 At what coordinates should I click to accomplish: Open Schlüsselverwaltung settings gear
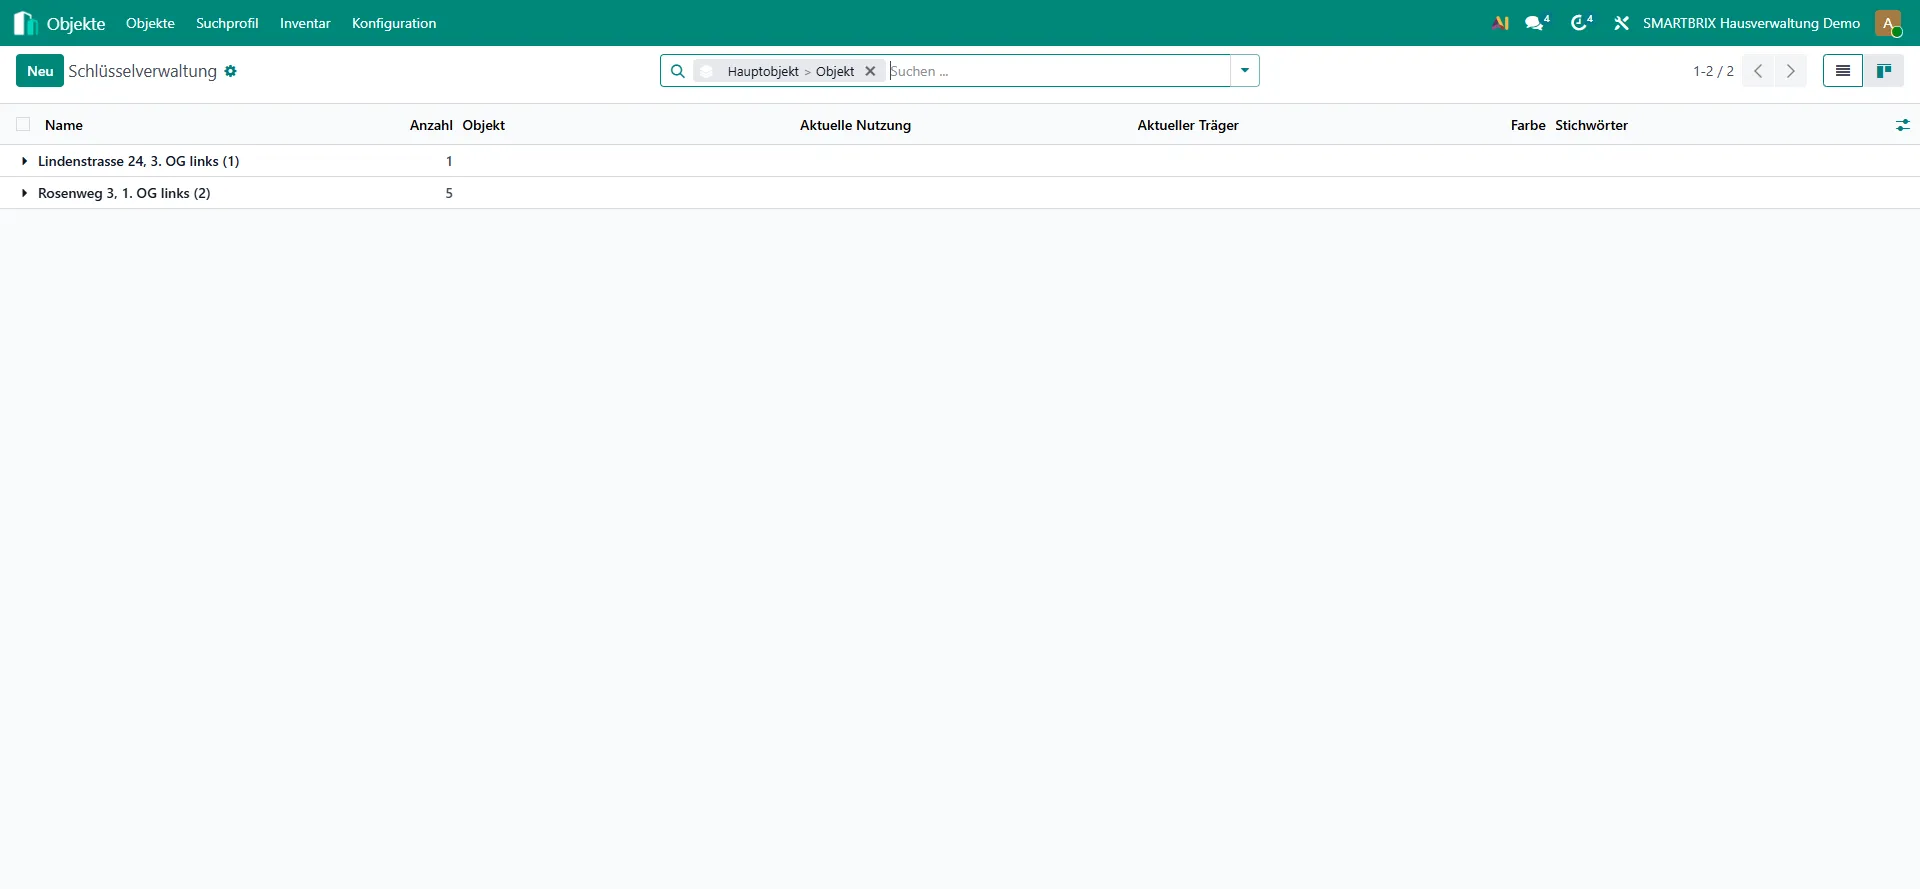pos(231,71)
